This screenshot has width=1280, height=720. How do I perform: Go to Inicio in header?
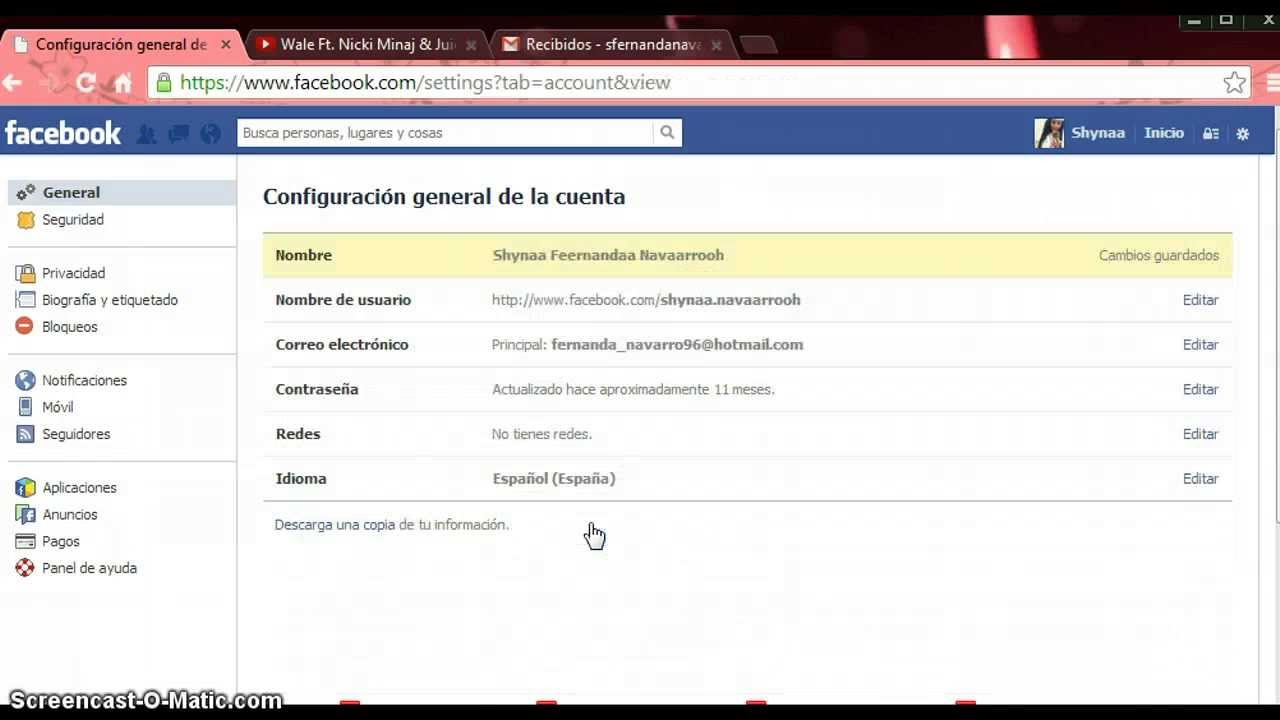click(x=1164, y=133)
